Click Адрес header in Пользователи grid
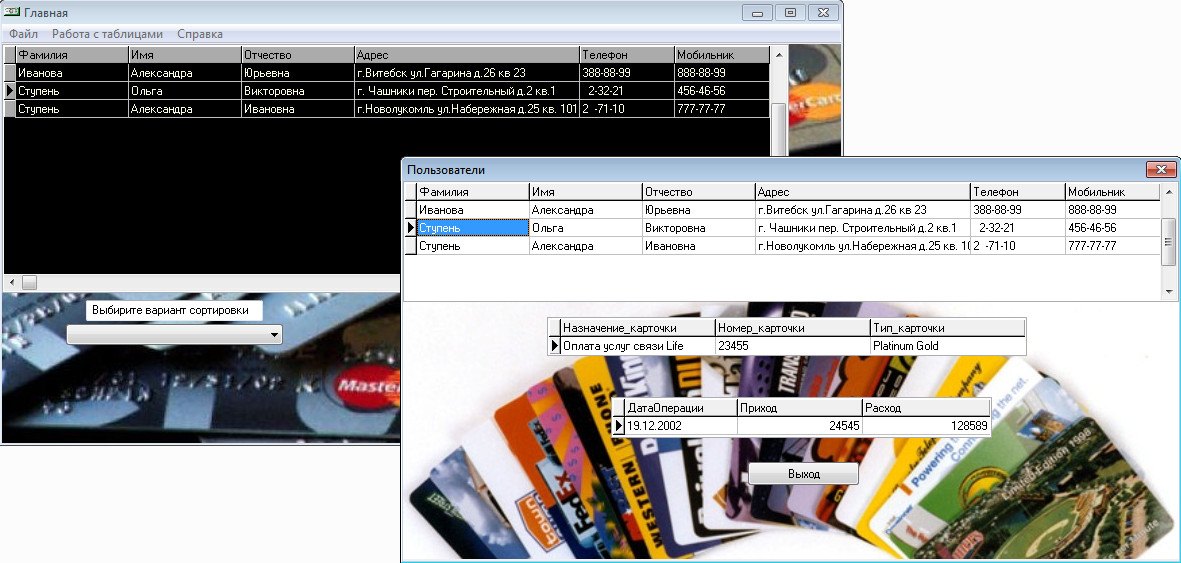Screen dimensions: 1181x563 [863, 192]
